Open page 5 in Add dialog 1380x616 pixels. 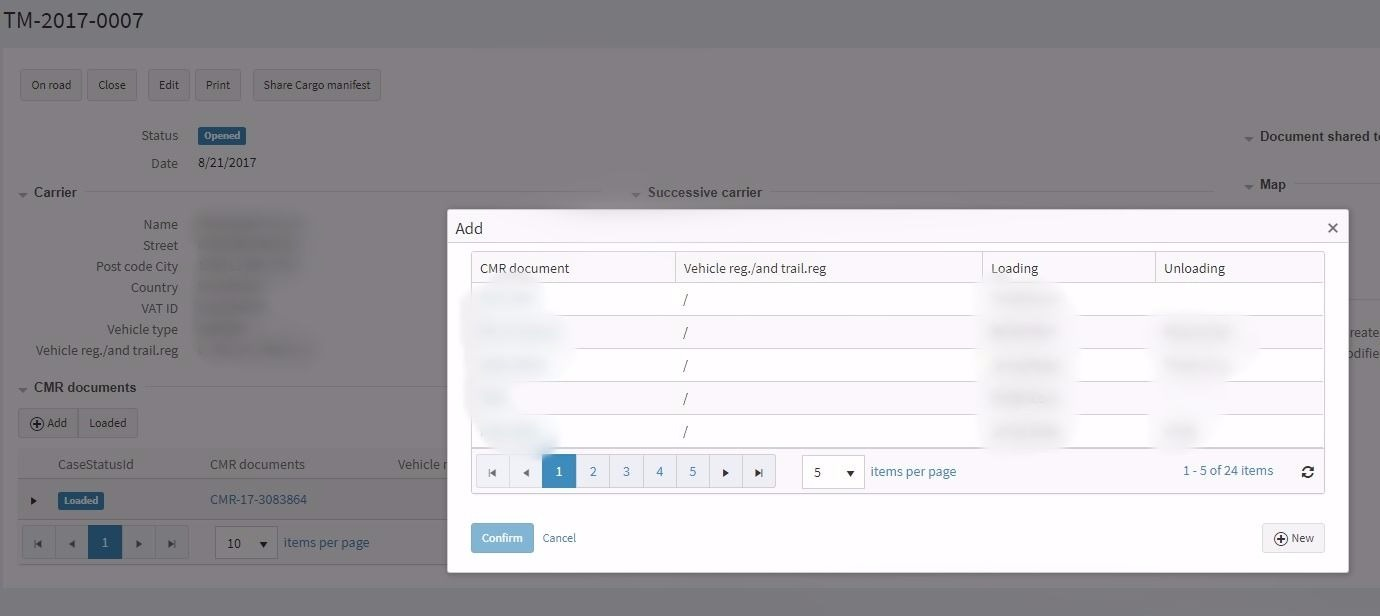click(692, 472)
